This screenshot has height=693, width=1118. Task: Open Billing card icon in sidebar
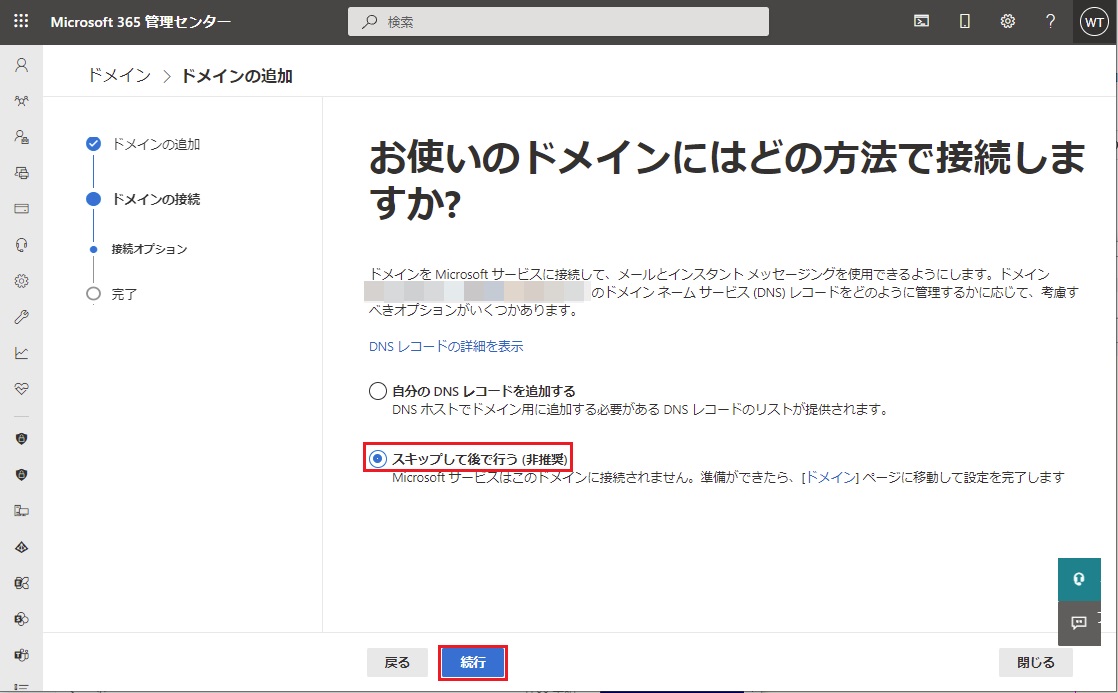point(21,209)
